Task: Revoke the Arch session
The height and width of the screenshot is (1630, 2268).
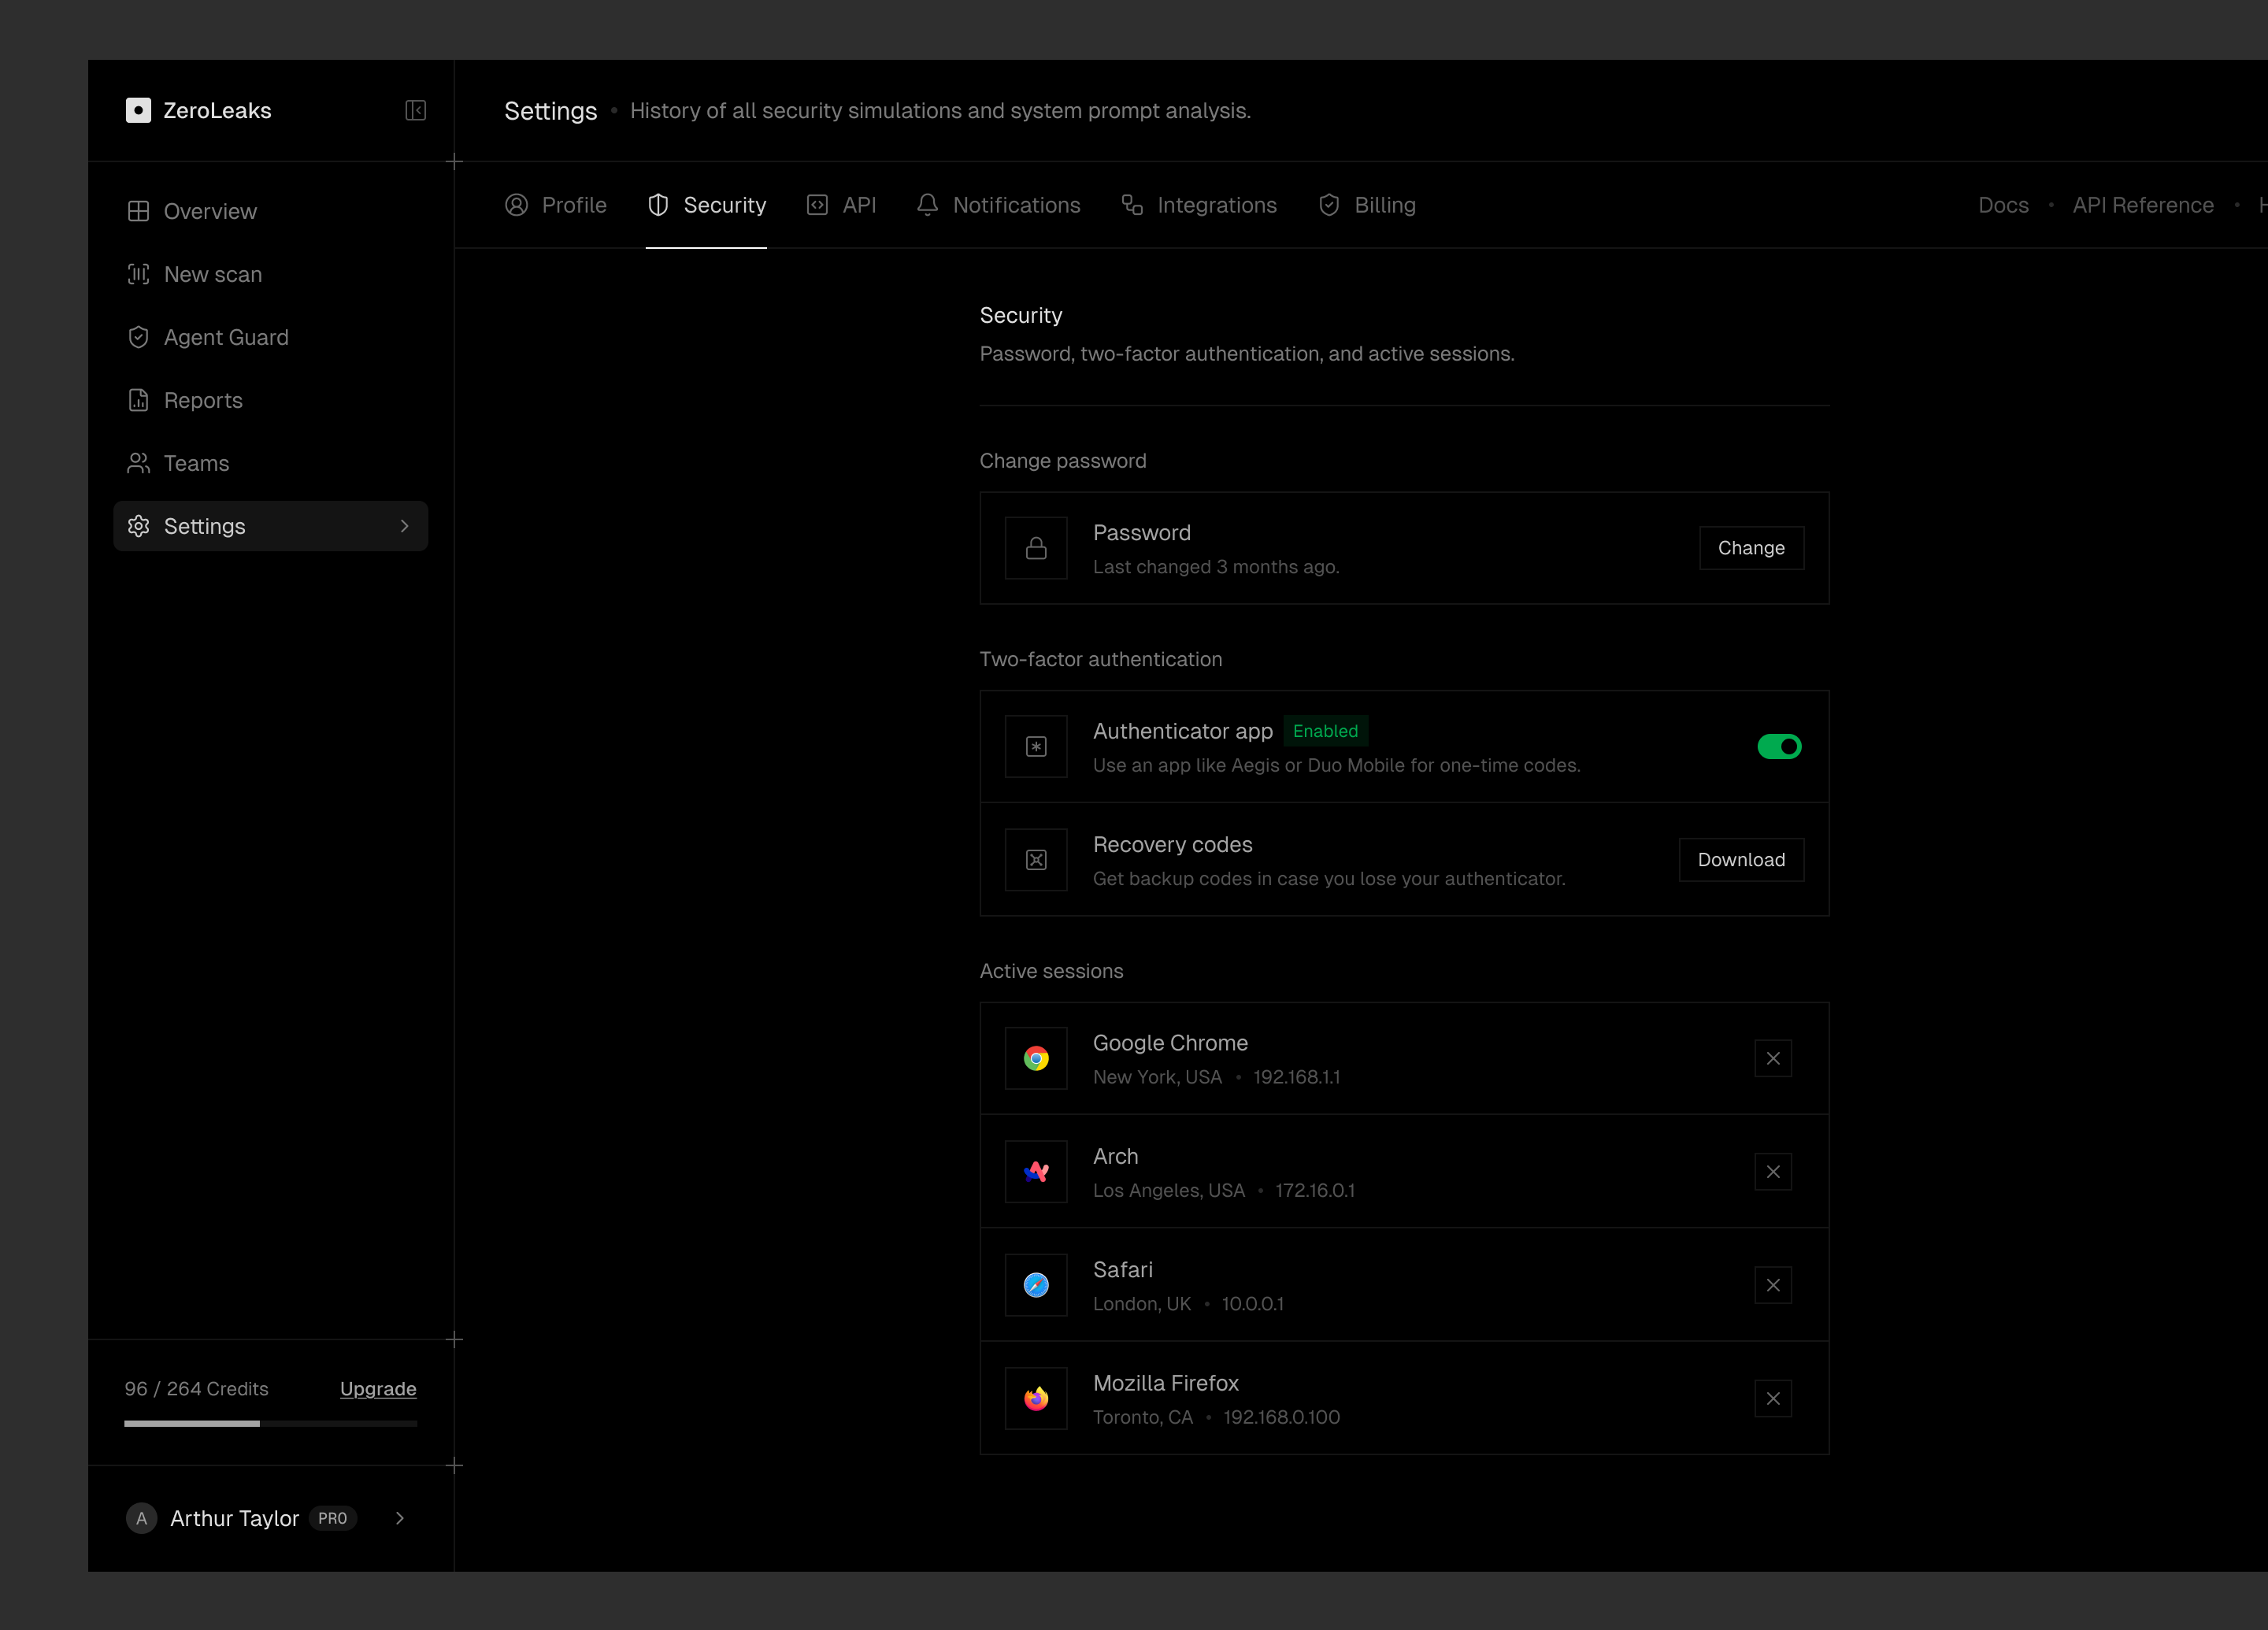Action: pyautogui.click(x=1773, y=1172)
